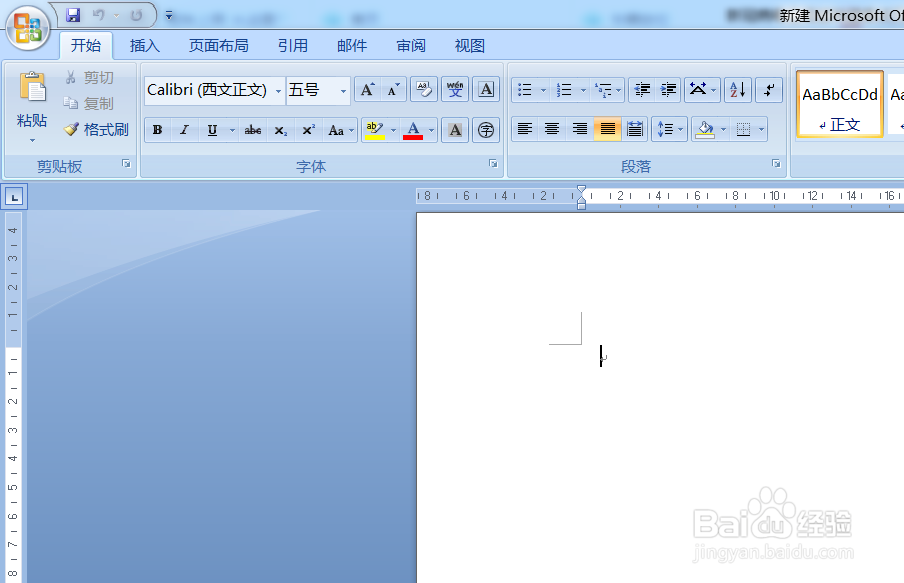Toggle show paragraph marks
The image size is (904, 583).
769,90
